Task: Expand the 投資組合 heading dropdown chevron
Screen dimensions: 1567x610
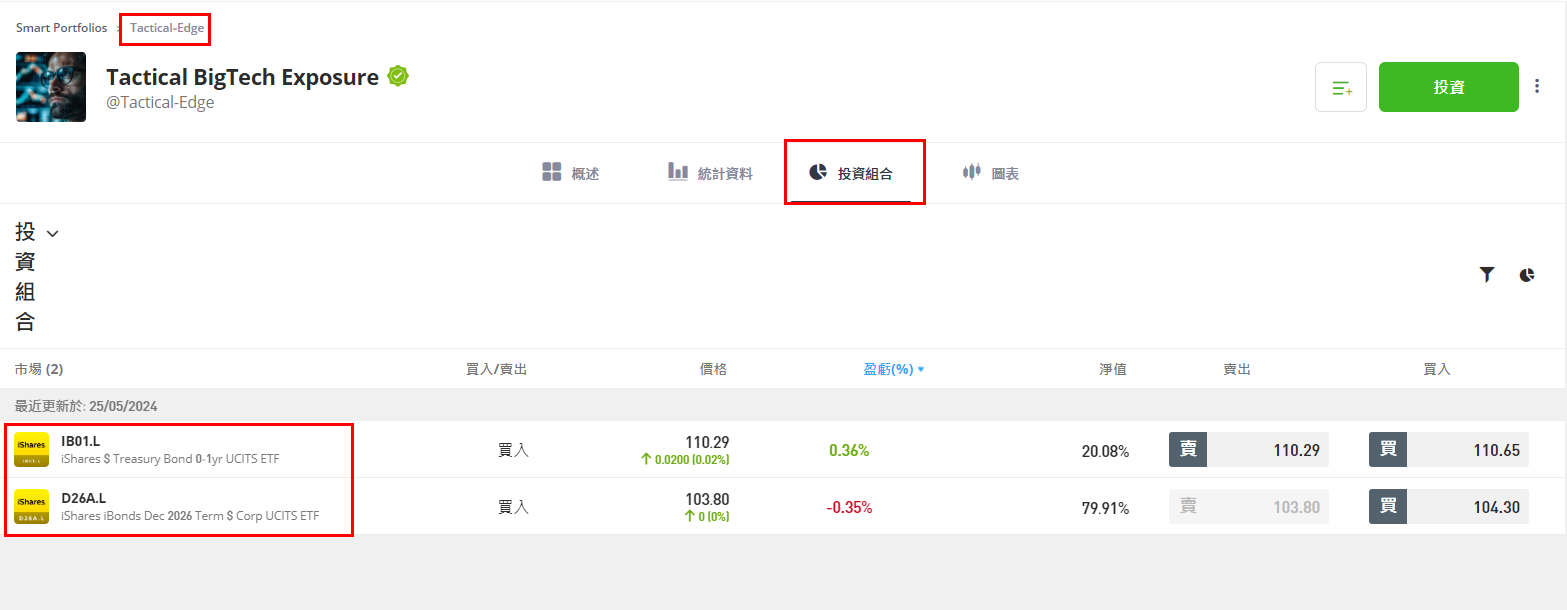Action: pyautogui.click(x=53, y=234)
